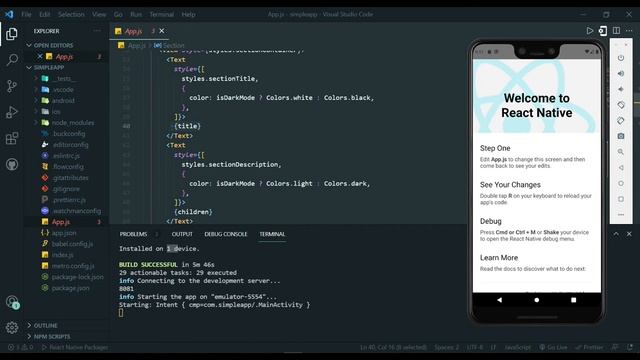Click React Native Packager status bar item
This screenshot has width=640, height=360.
[x=75, y=347]
